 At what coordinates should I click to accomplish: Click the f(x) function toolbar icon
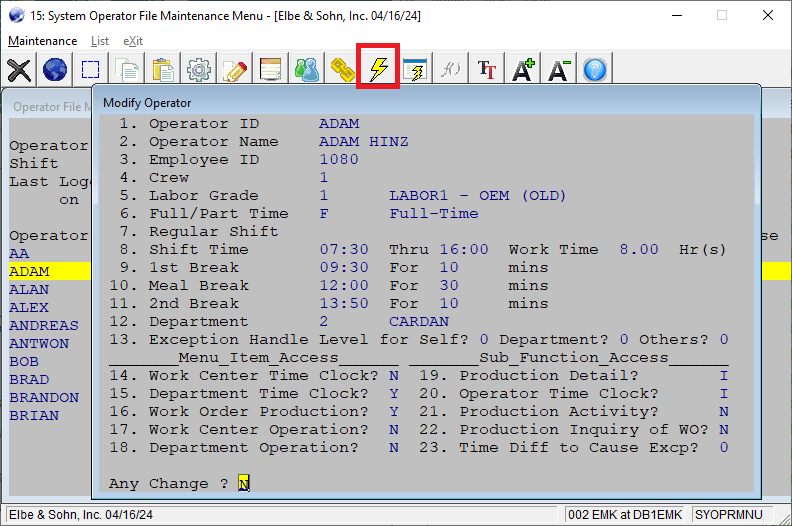451,69
